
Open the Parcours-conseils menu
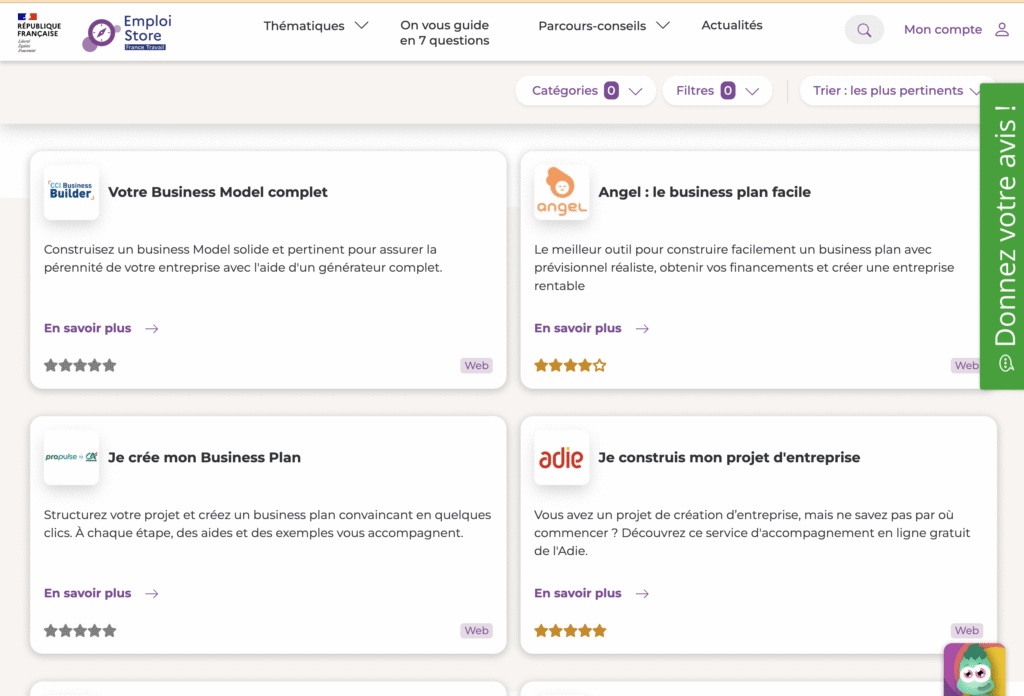coord(603,25)
